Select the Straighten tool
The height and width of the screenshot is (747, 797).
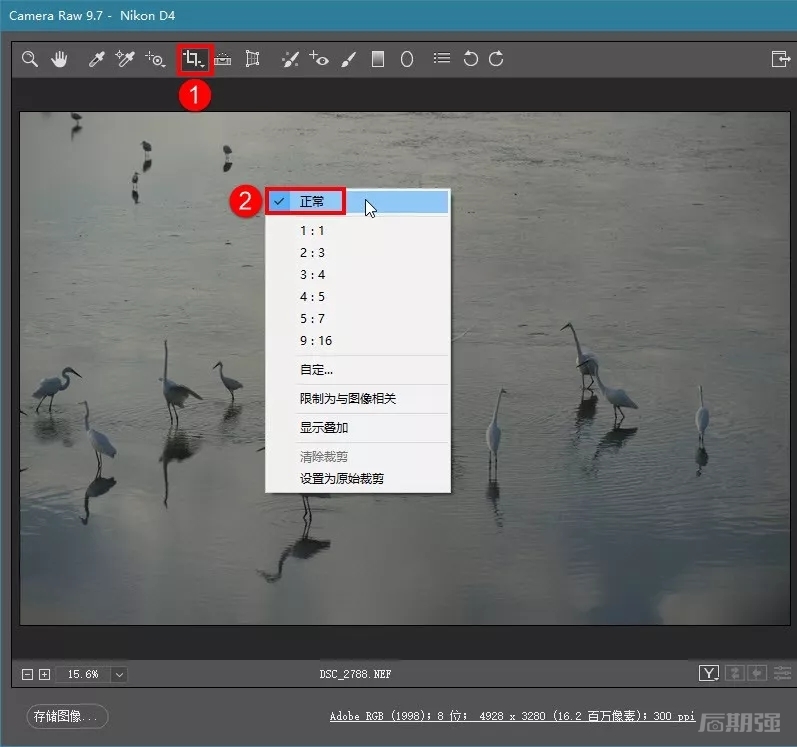click(x=223, y=59)
